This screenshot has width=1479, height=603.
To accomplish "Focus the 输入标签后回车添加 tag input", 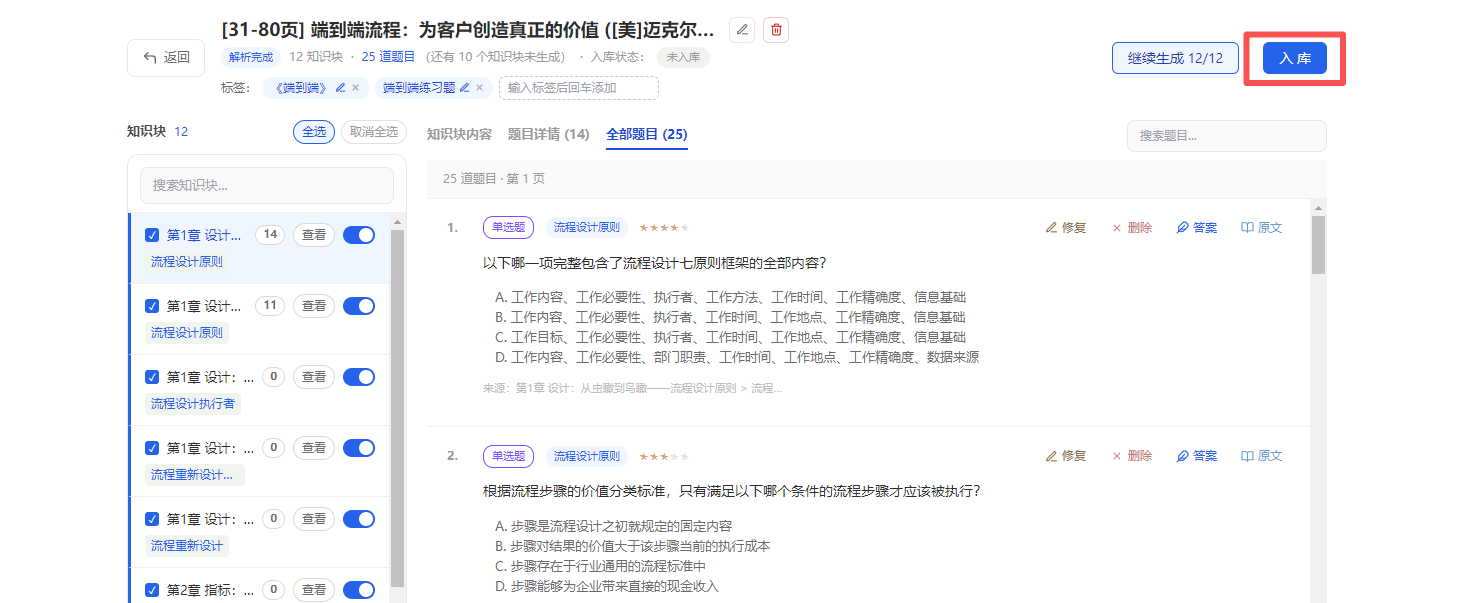I will click(x=579, y=88).
